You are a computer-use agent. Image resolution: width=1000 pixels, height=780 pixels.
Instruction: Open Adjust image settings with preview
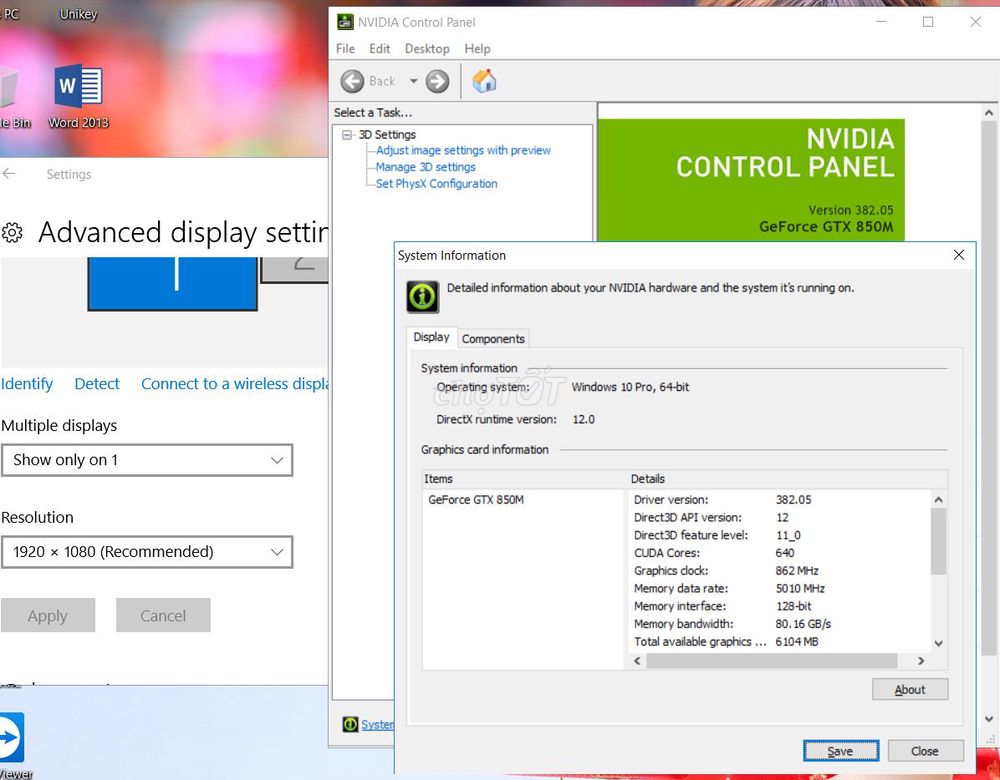(x=463, y=151)
